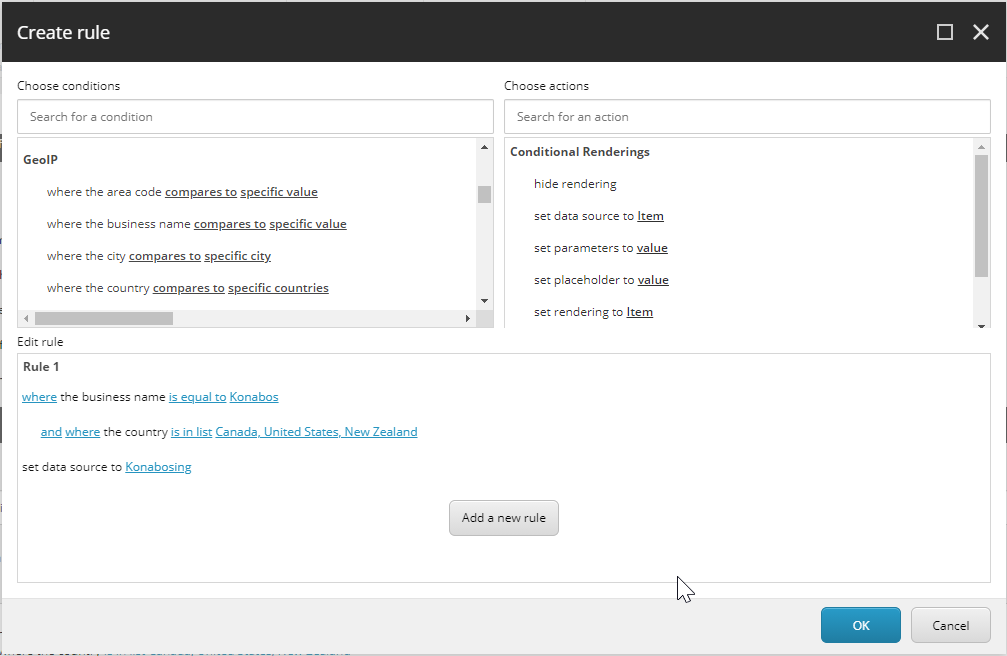Click the action search field
The image size is (1007, 656).
click(x=746, y=117)
